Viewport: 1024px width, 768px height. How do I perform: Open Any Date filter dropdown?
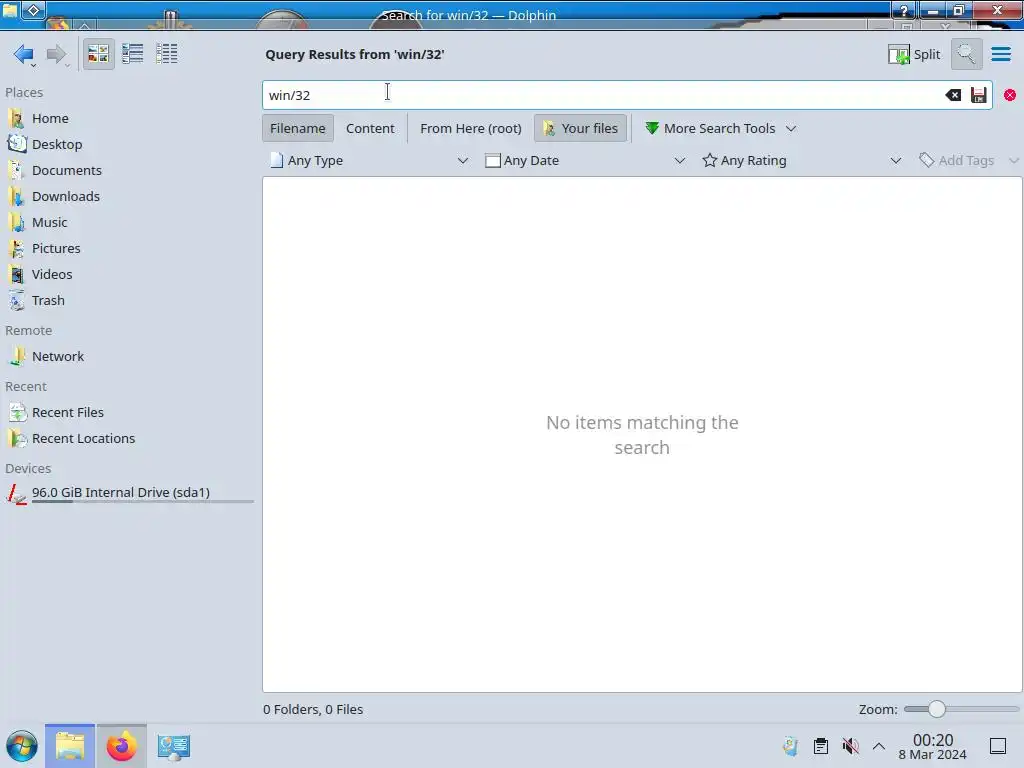tap(585, 161)
